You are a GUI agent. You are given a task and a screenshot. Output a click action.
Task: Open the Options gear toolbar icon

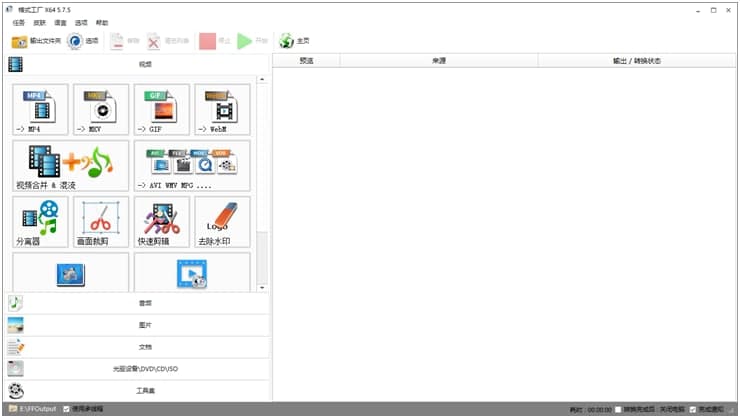(75, 41)
